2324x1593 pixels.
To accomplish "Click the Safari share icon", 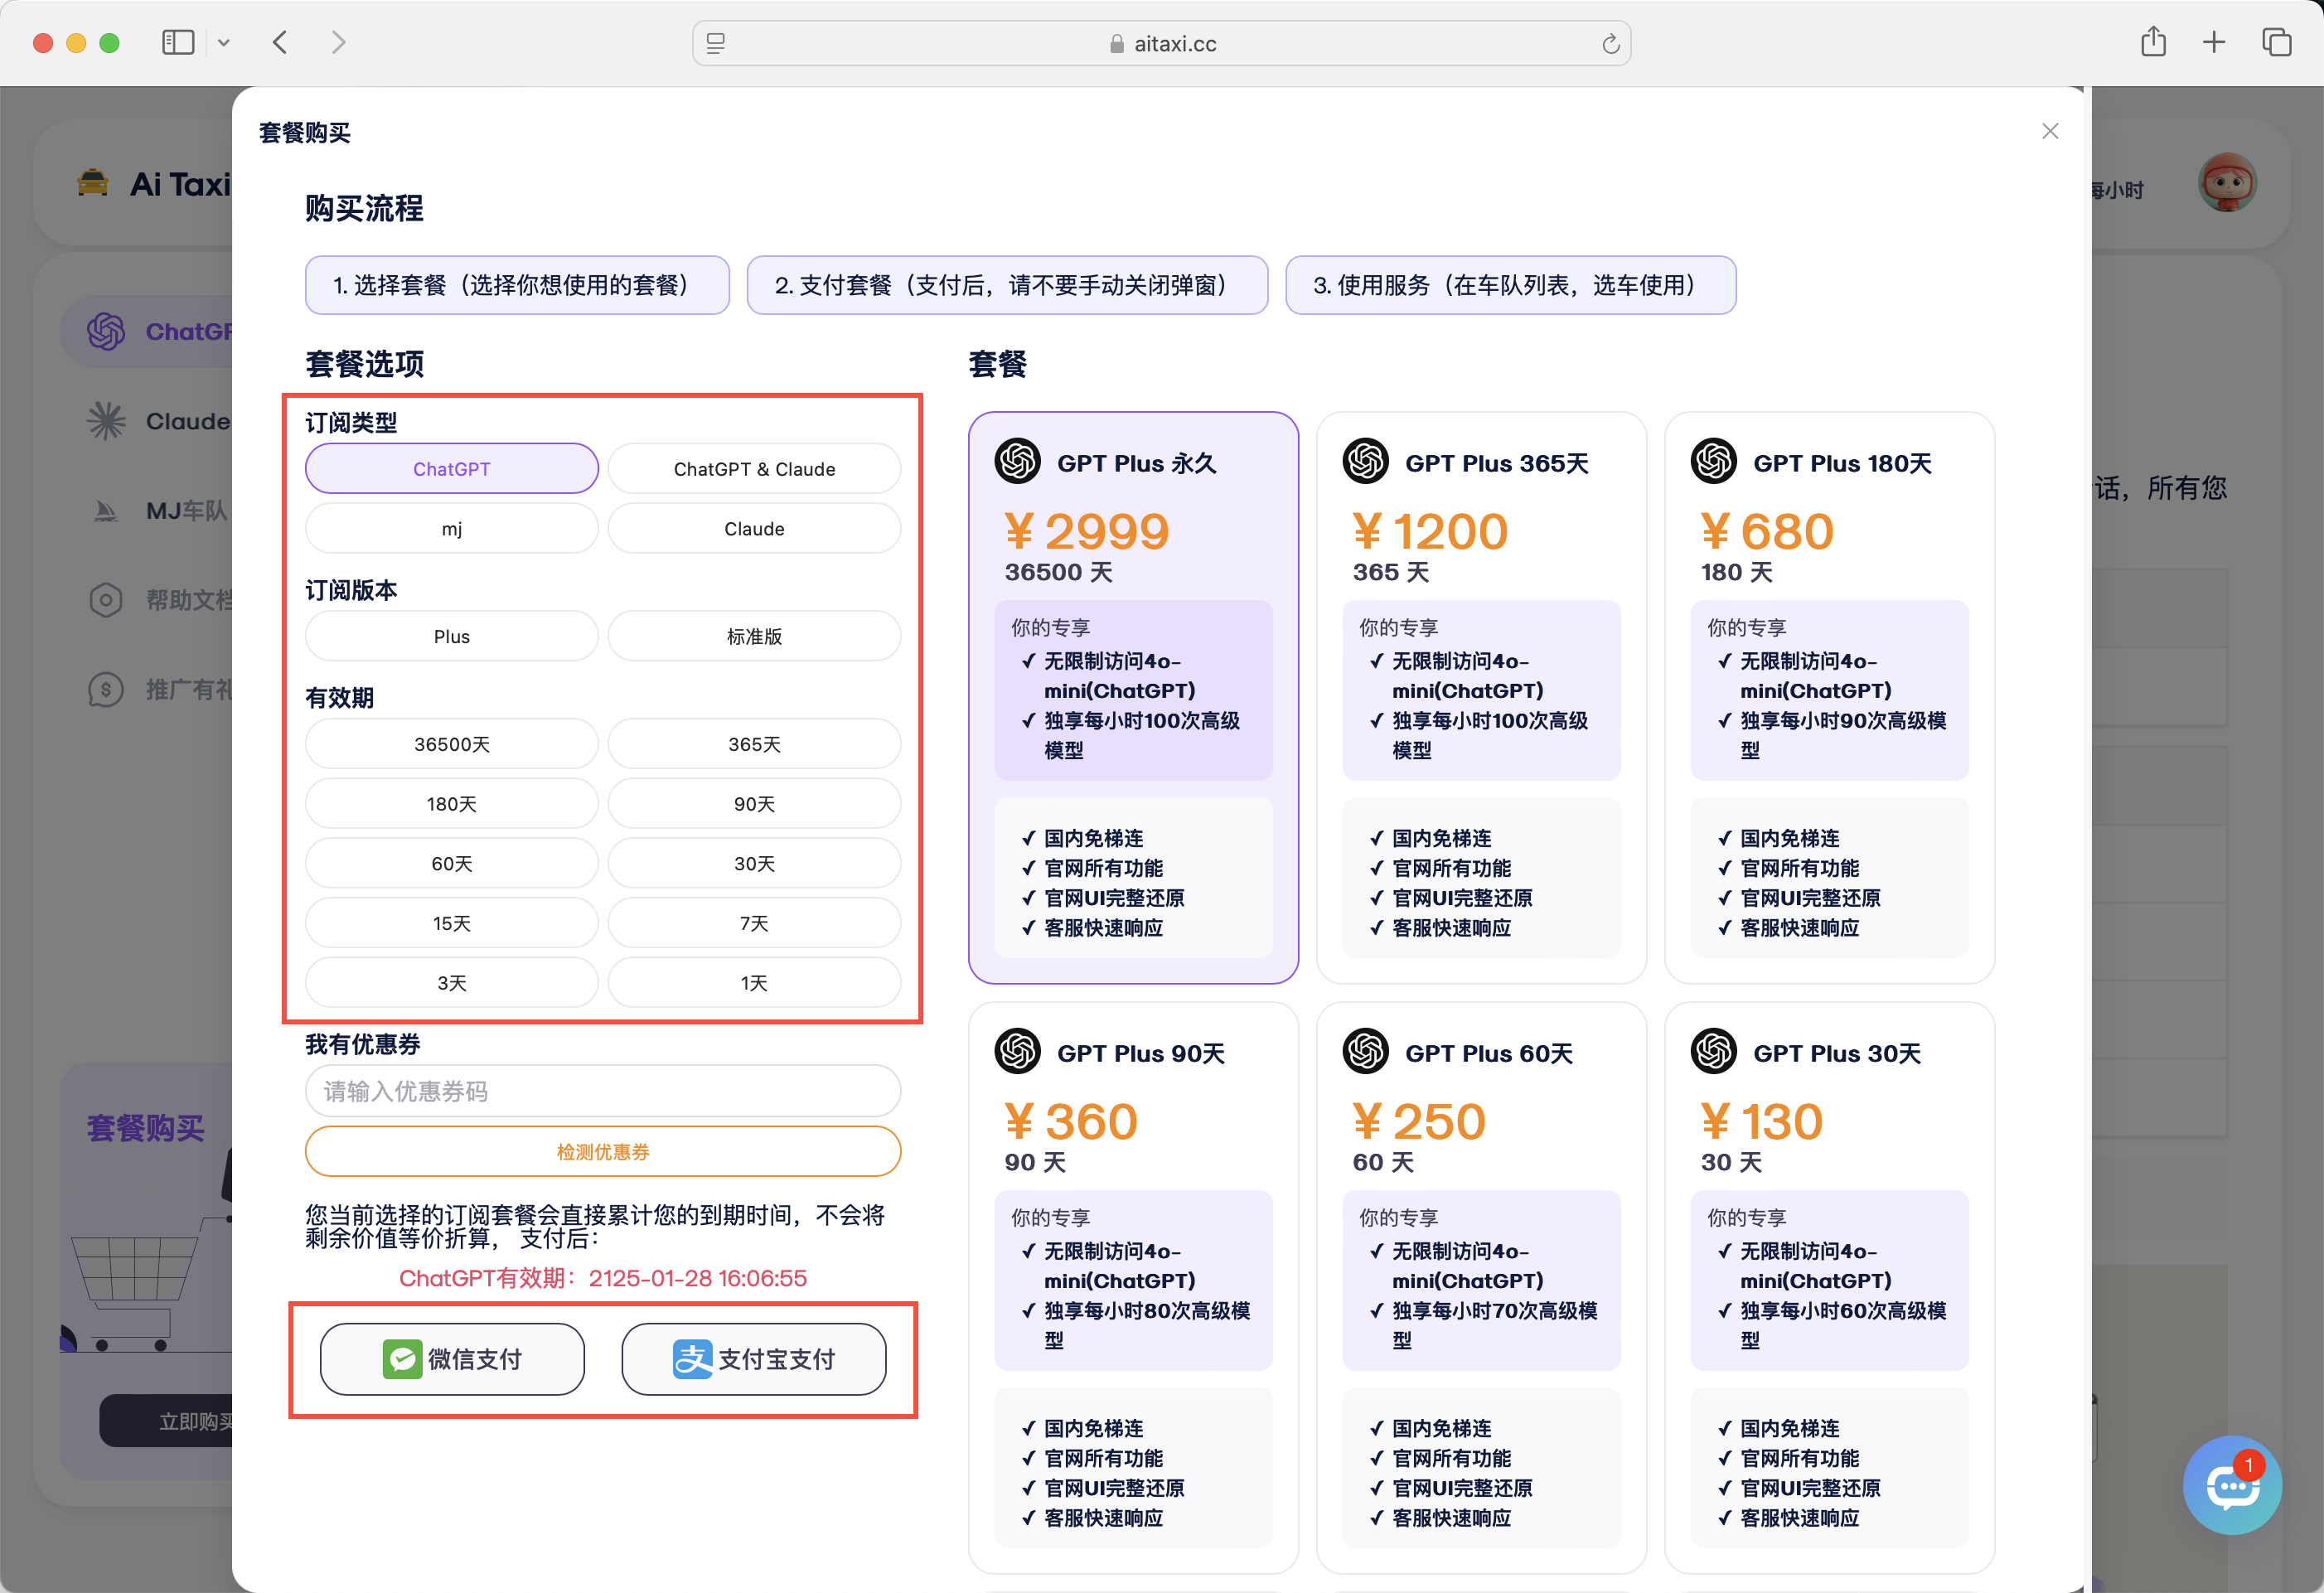I will (x=2153, y=42).
